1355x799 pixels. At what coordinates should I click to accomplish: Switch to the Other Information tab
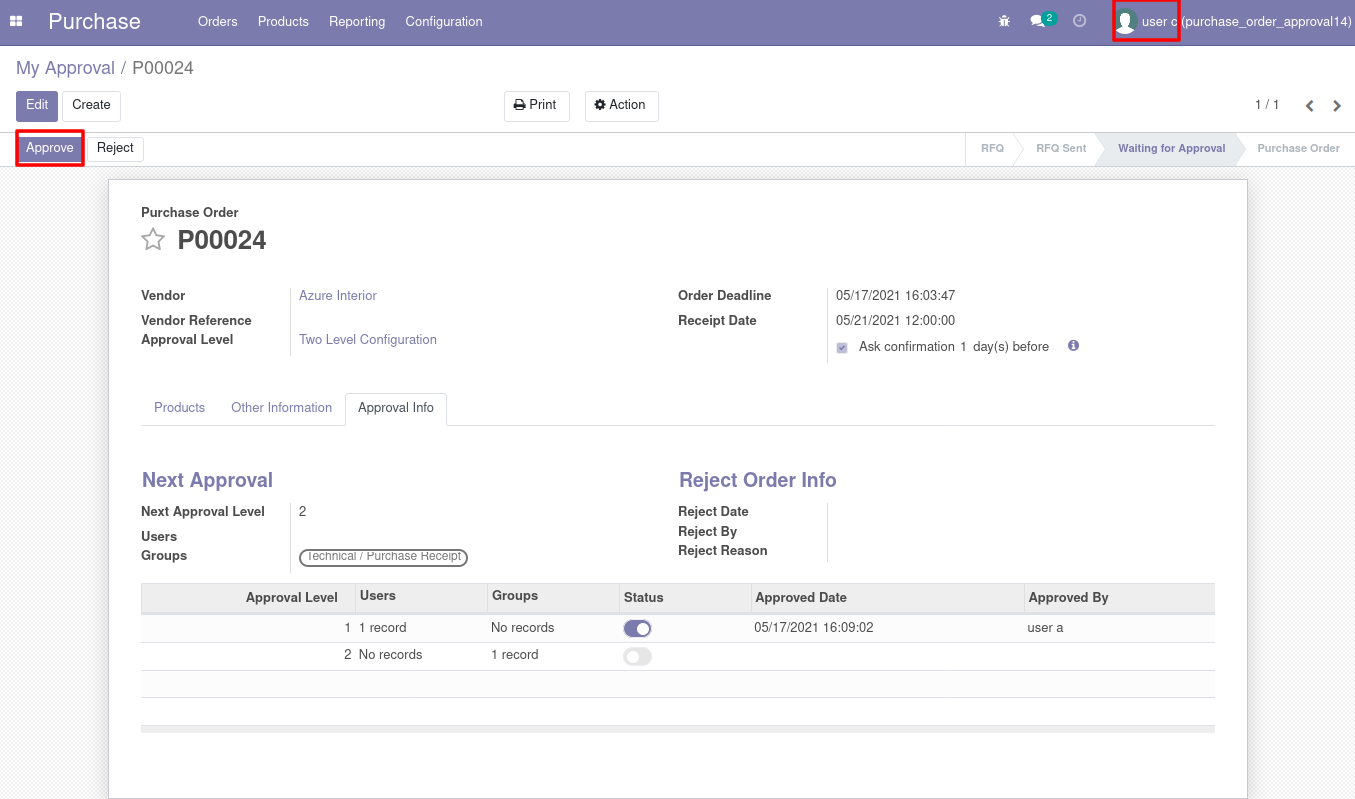[x=281, y=408]
